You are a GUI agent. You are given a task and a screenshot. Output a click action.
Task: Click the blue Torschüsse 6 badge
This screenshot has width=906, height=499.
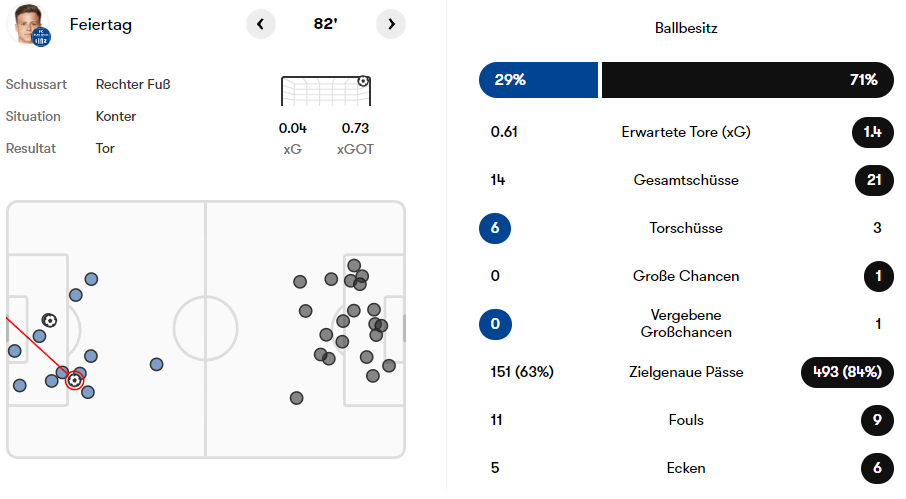497,228
